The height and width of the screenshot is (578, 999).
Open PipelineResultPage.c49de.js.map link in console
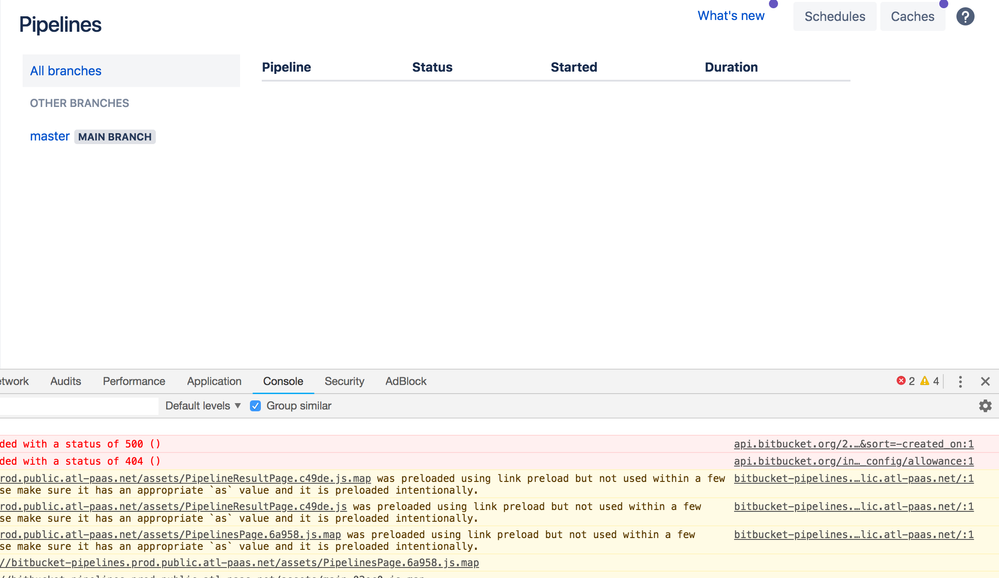(x=185, y=479)
